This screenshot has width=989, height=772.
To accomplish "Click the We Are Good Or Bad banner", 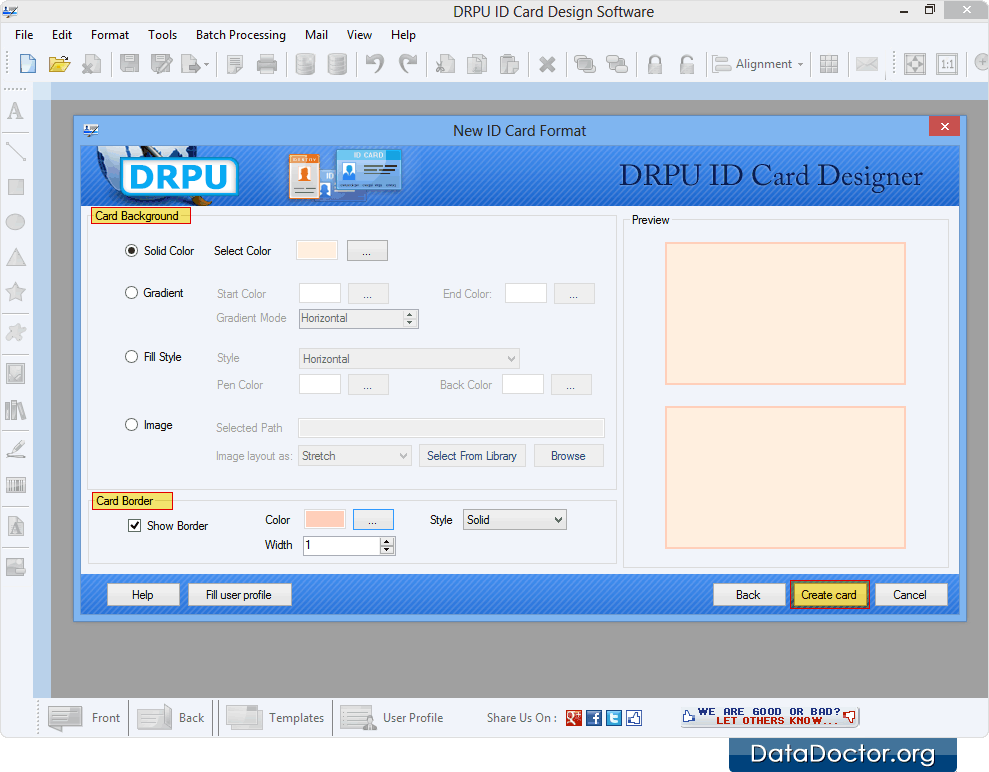I will point(770,716).
